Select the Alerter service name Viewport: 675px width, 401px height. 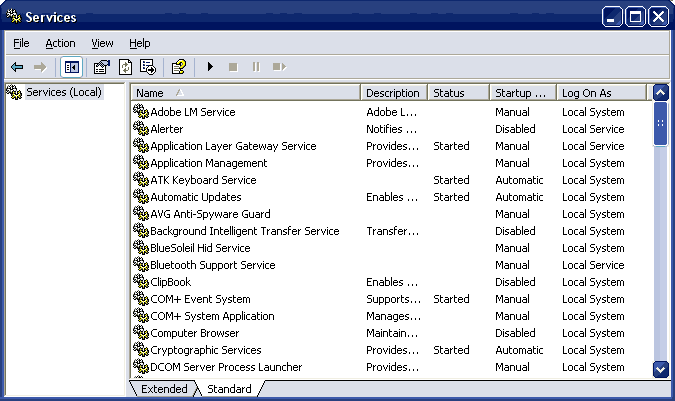(167, 129)
